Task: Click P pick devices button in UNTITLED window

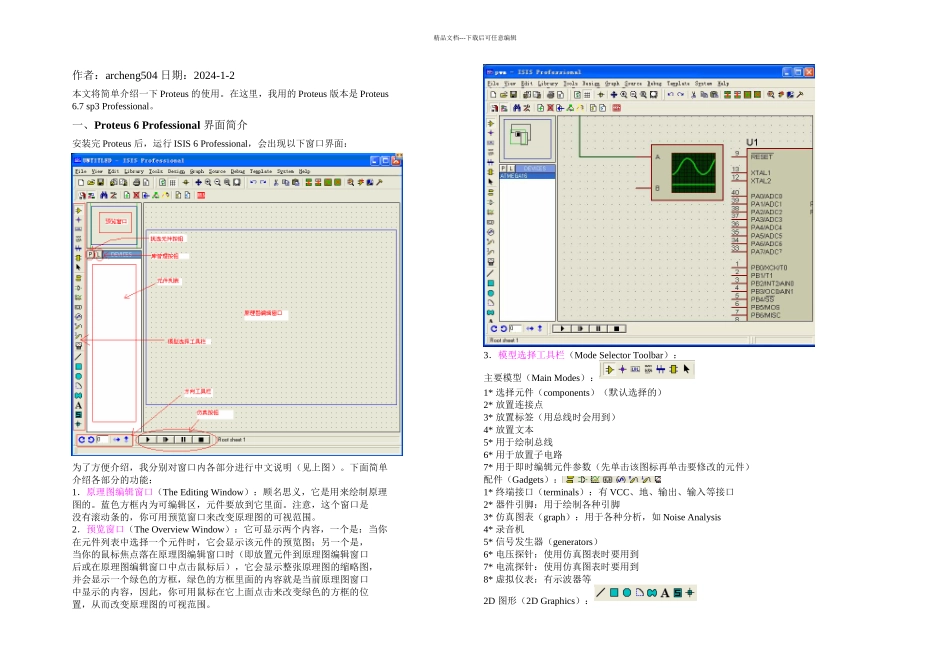Action: pyautogui.click(x=90, y=255)
